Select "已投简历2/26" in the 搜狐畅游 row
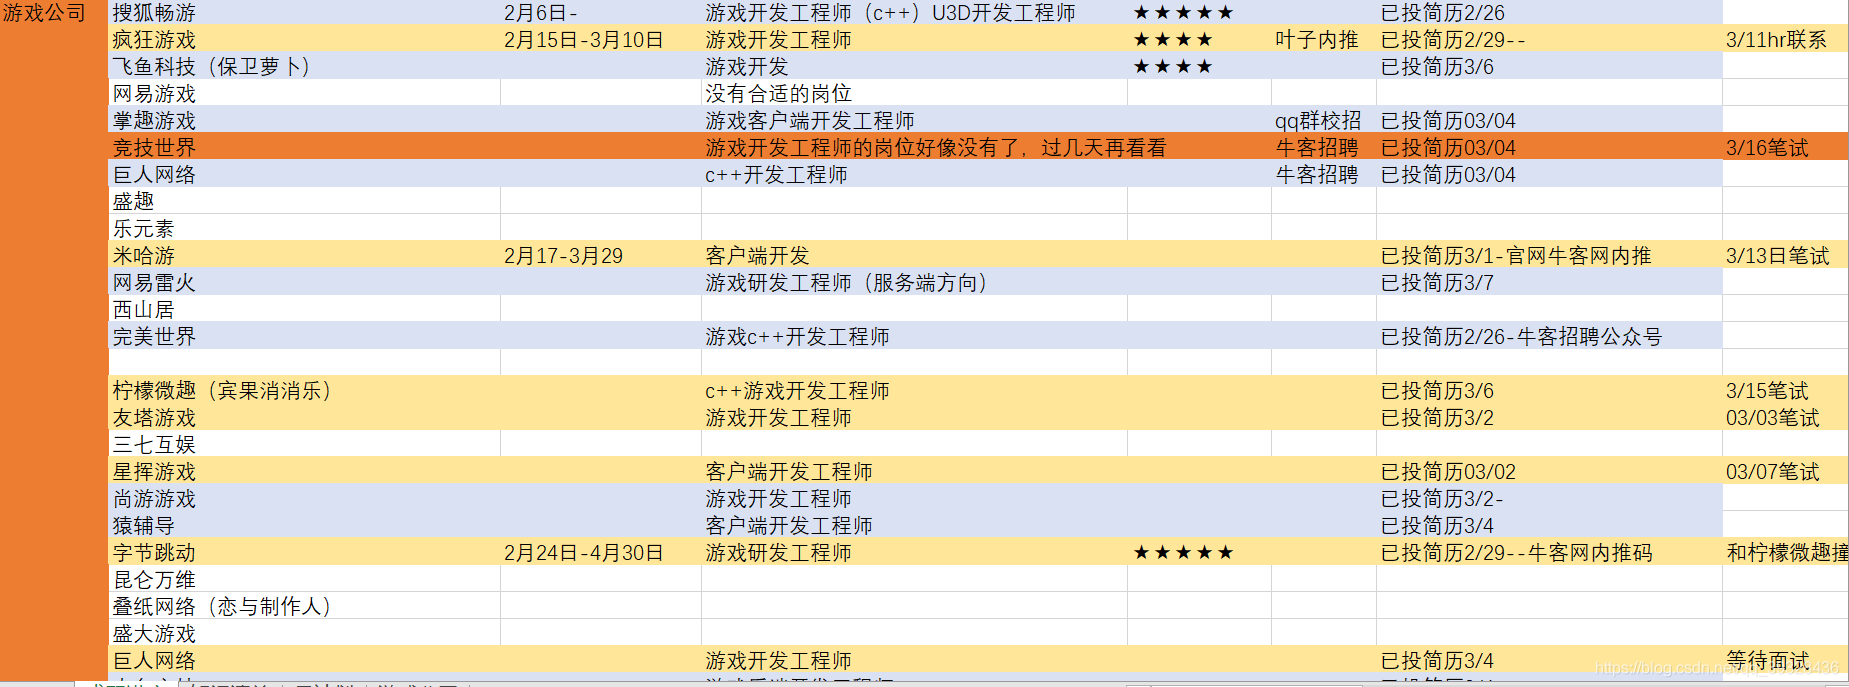The height and width of the screenshot is (687, 1849). click(x=1549, y=12)
